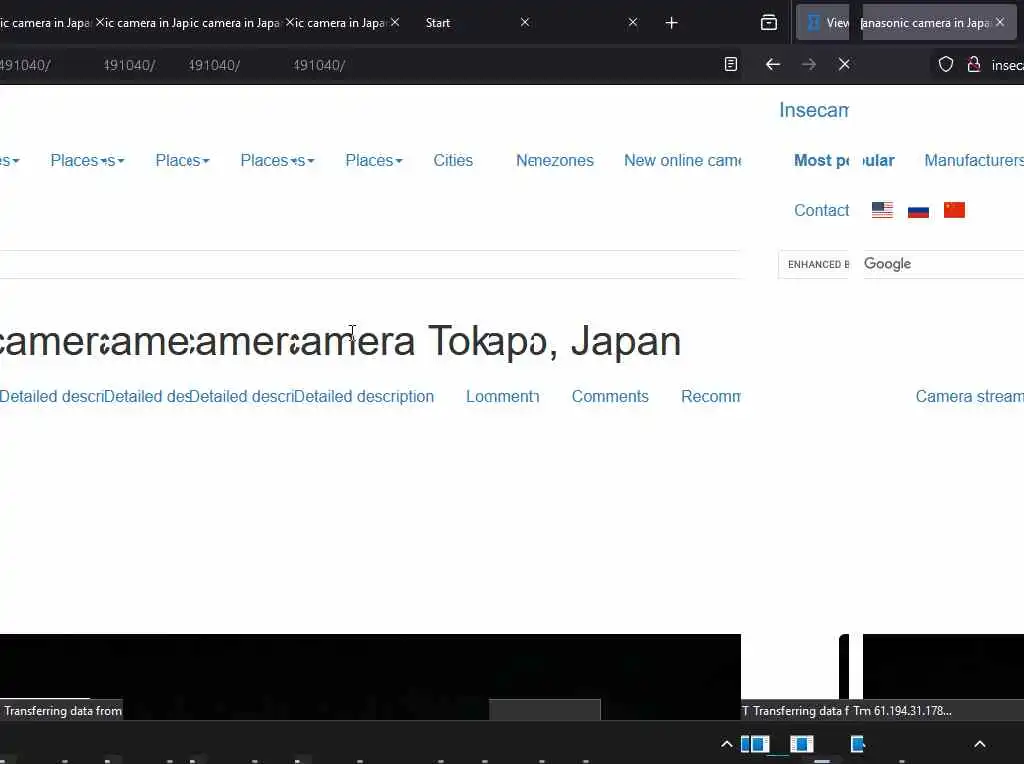Switch to the Start tab
Image resolution: width=1024 pixels, height=764 pixels.
438,23
